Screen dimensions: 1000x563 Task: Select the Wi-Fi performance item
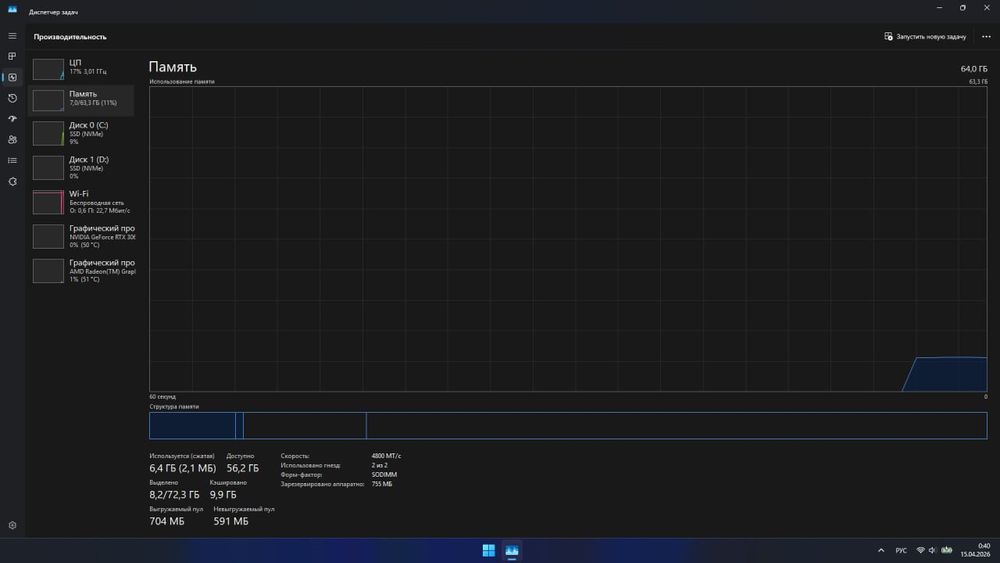[x=82, y=202]
